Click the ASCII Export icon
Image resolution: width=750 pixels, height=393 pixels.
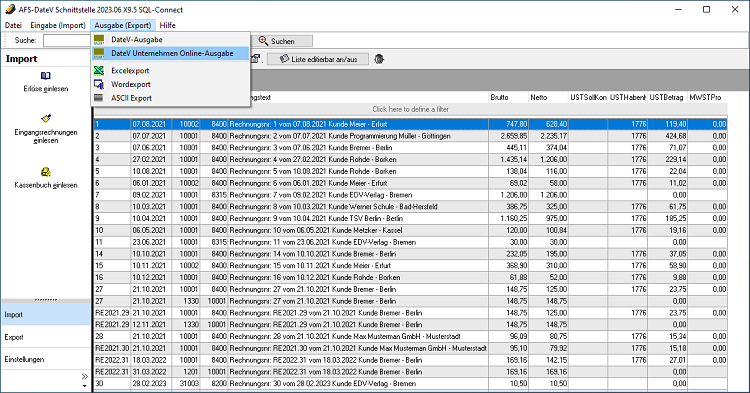pyautogui.click(x=99, y=98)
